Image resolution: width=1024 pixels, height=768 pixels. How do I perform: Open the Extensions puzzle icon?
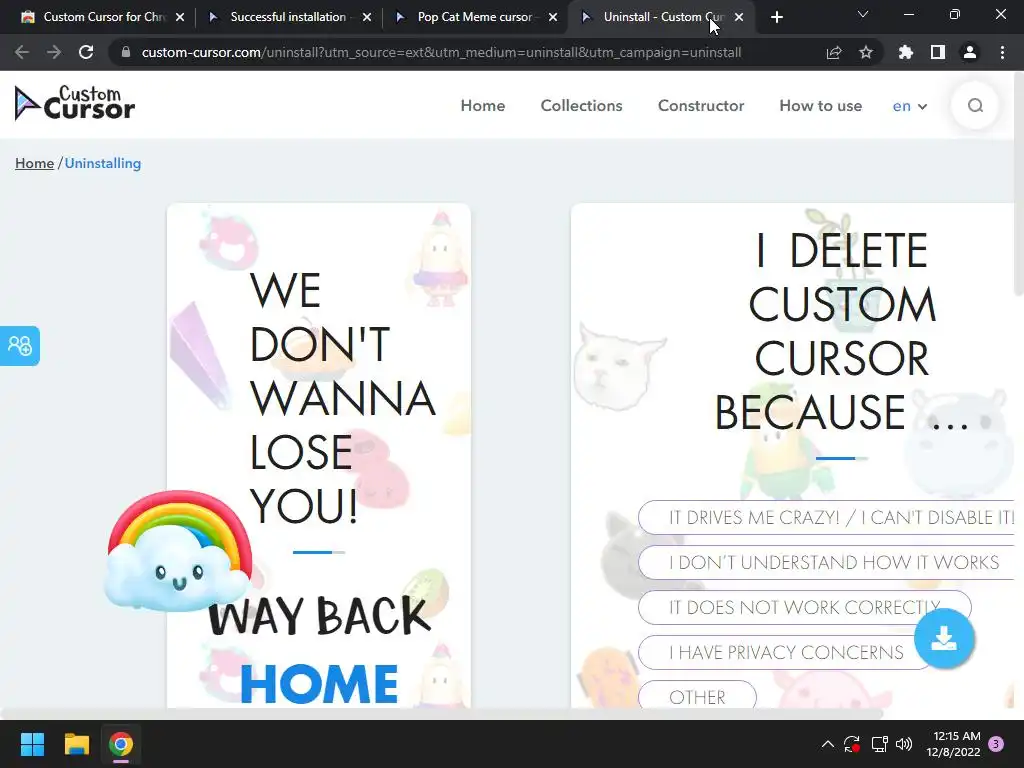tap(906, 52)
